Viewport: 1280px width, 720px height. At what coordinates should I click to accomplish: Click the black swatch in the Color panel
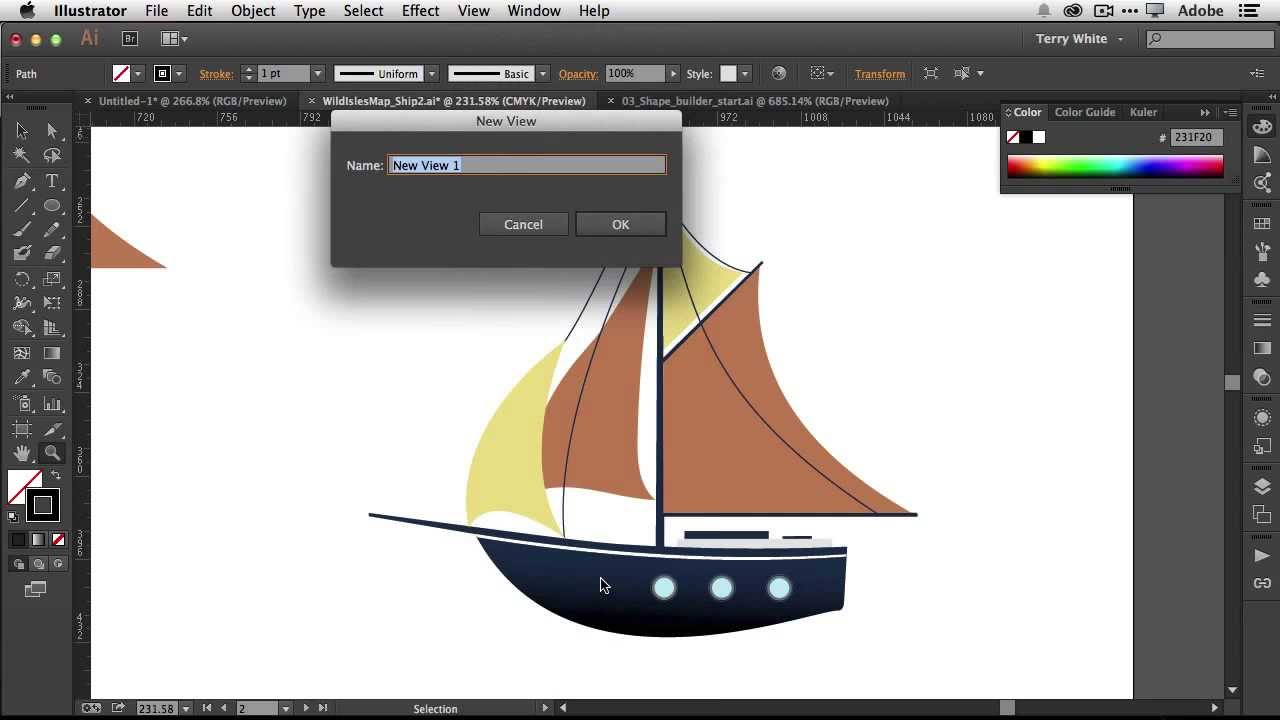tap(1026, 137)
